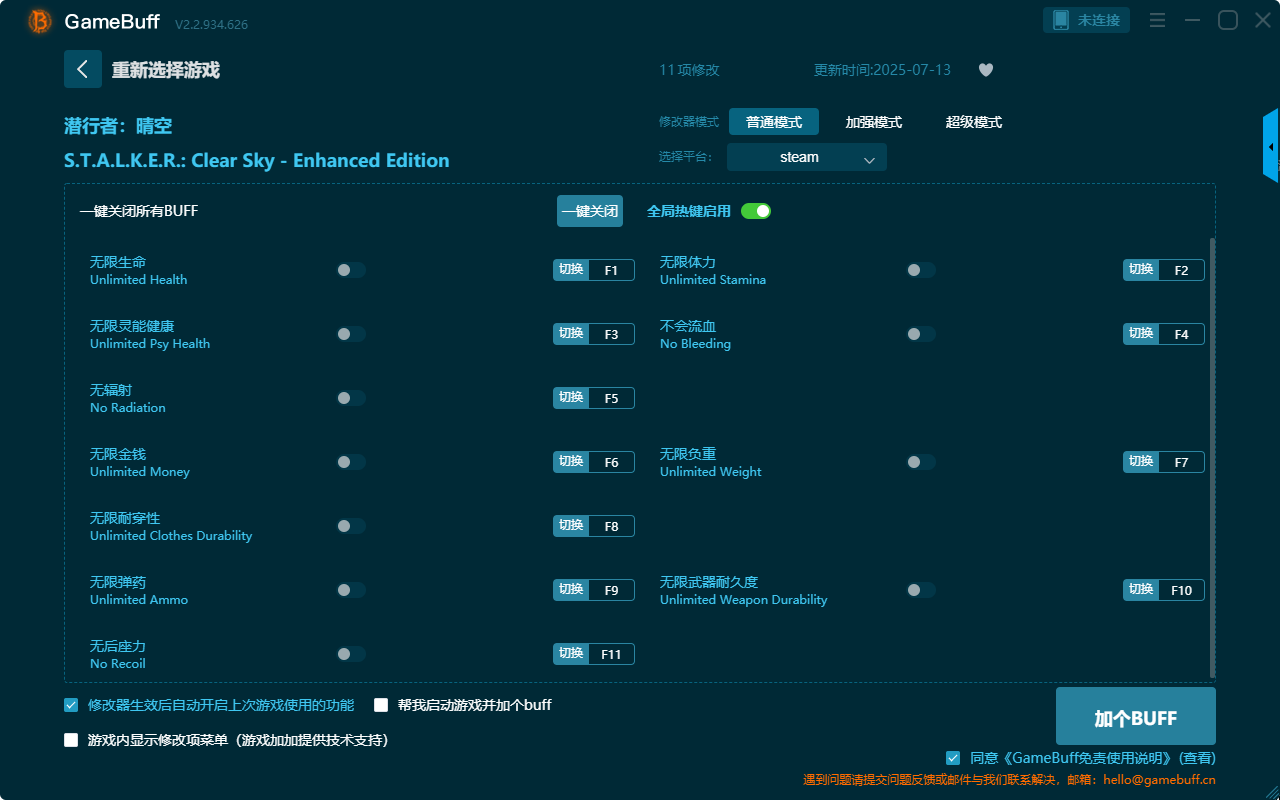Click 切换 button for F11 hotkey
The image size is (1280, 800).
click(x=571, y=654)
